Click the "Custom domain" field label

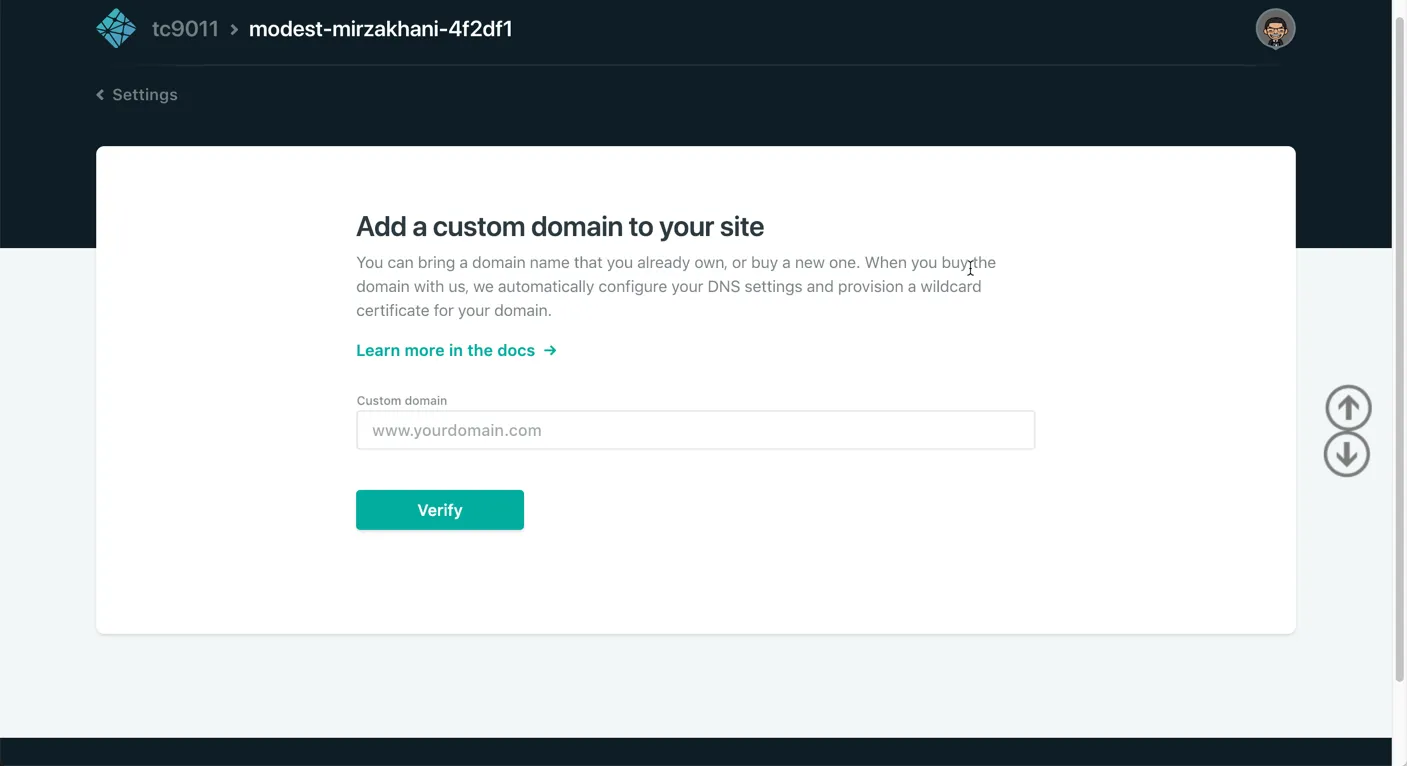tap(402, 401)
